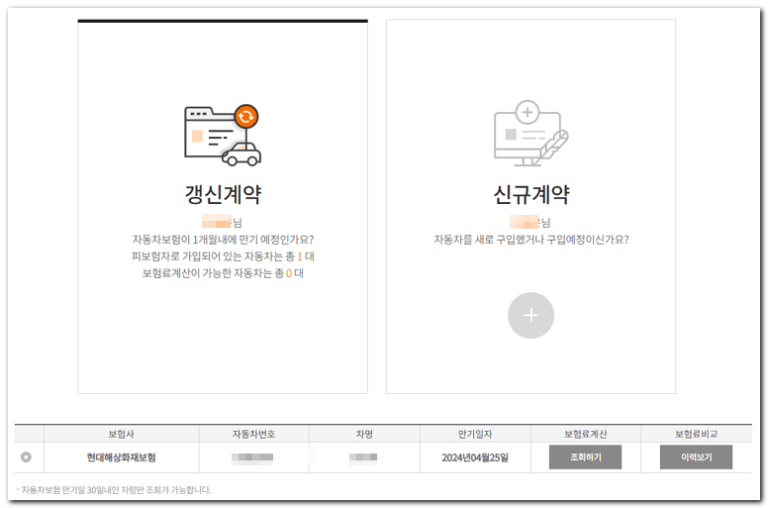Open history with the 이력보기 button
Screen dimensions: 768x508
696,457
